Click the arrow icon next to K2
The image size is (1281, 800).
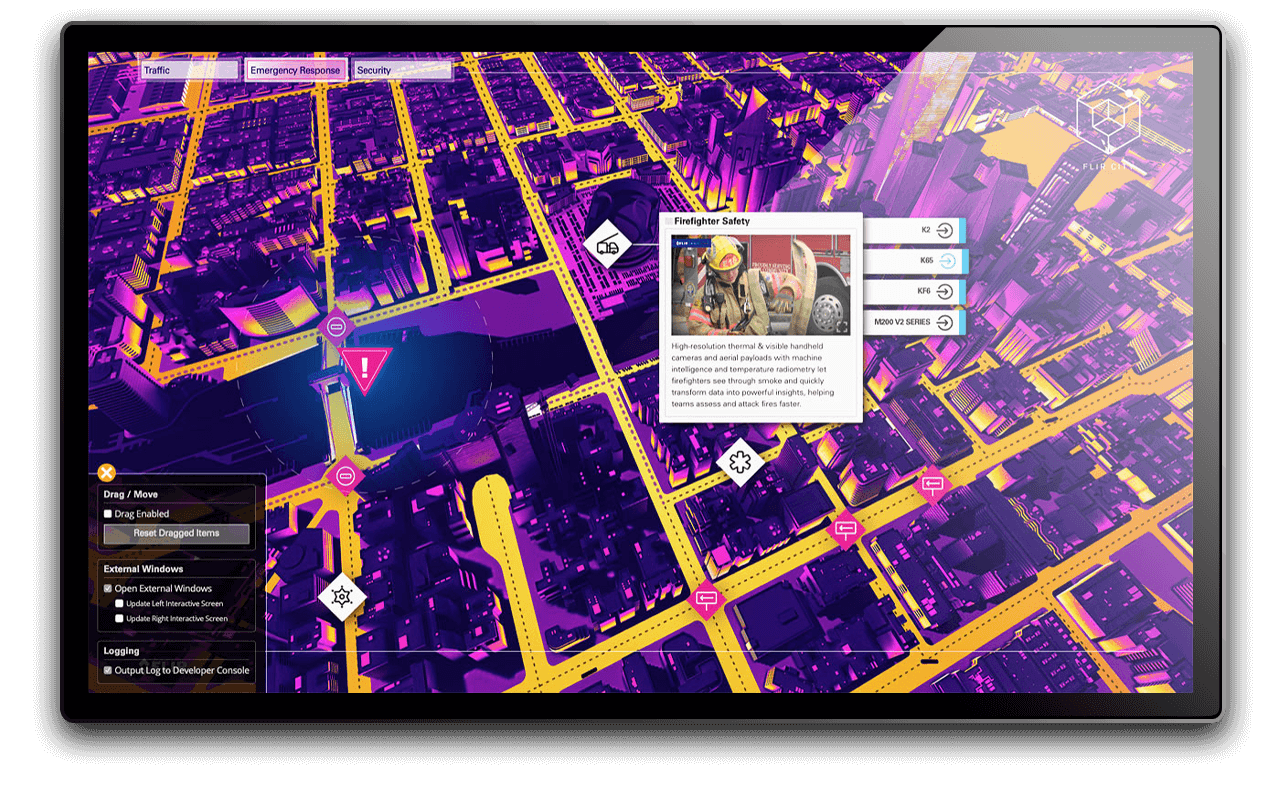click(x=946, y=230)
